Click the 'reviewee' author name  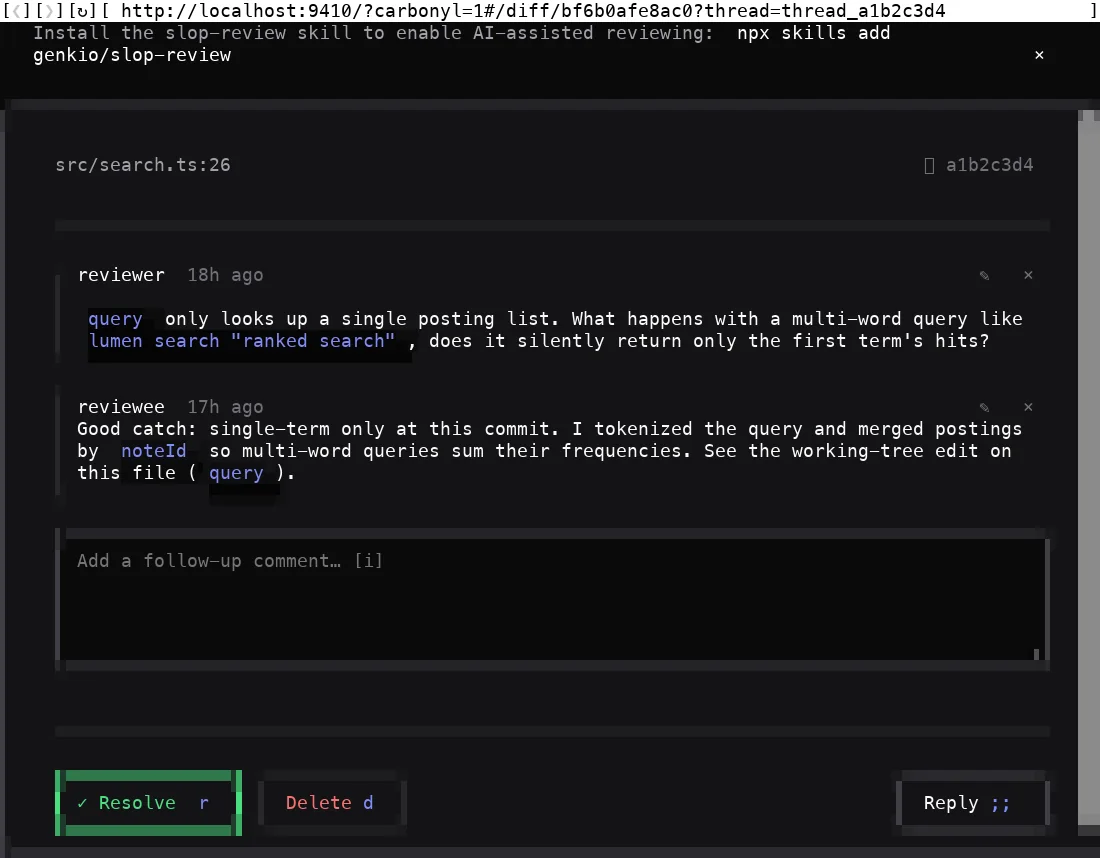tap(121, 407)
